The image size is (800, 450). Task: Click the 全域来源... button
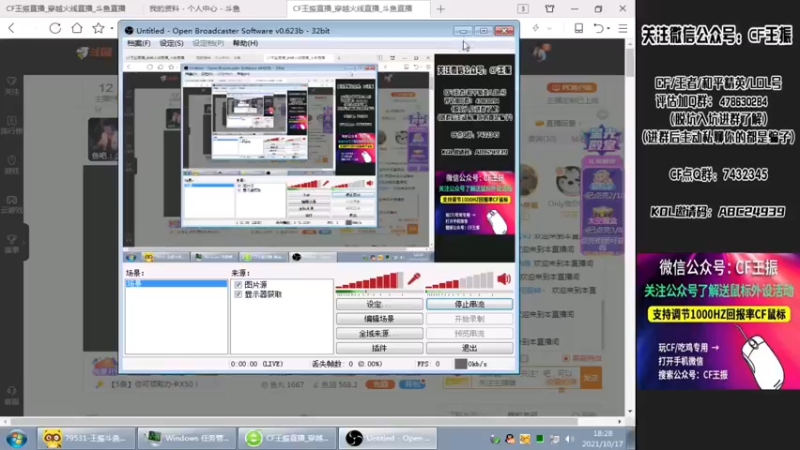click(x=380, y=333)
